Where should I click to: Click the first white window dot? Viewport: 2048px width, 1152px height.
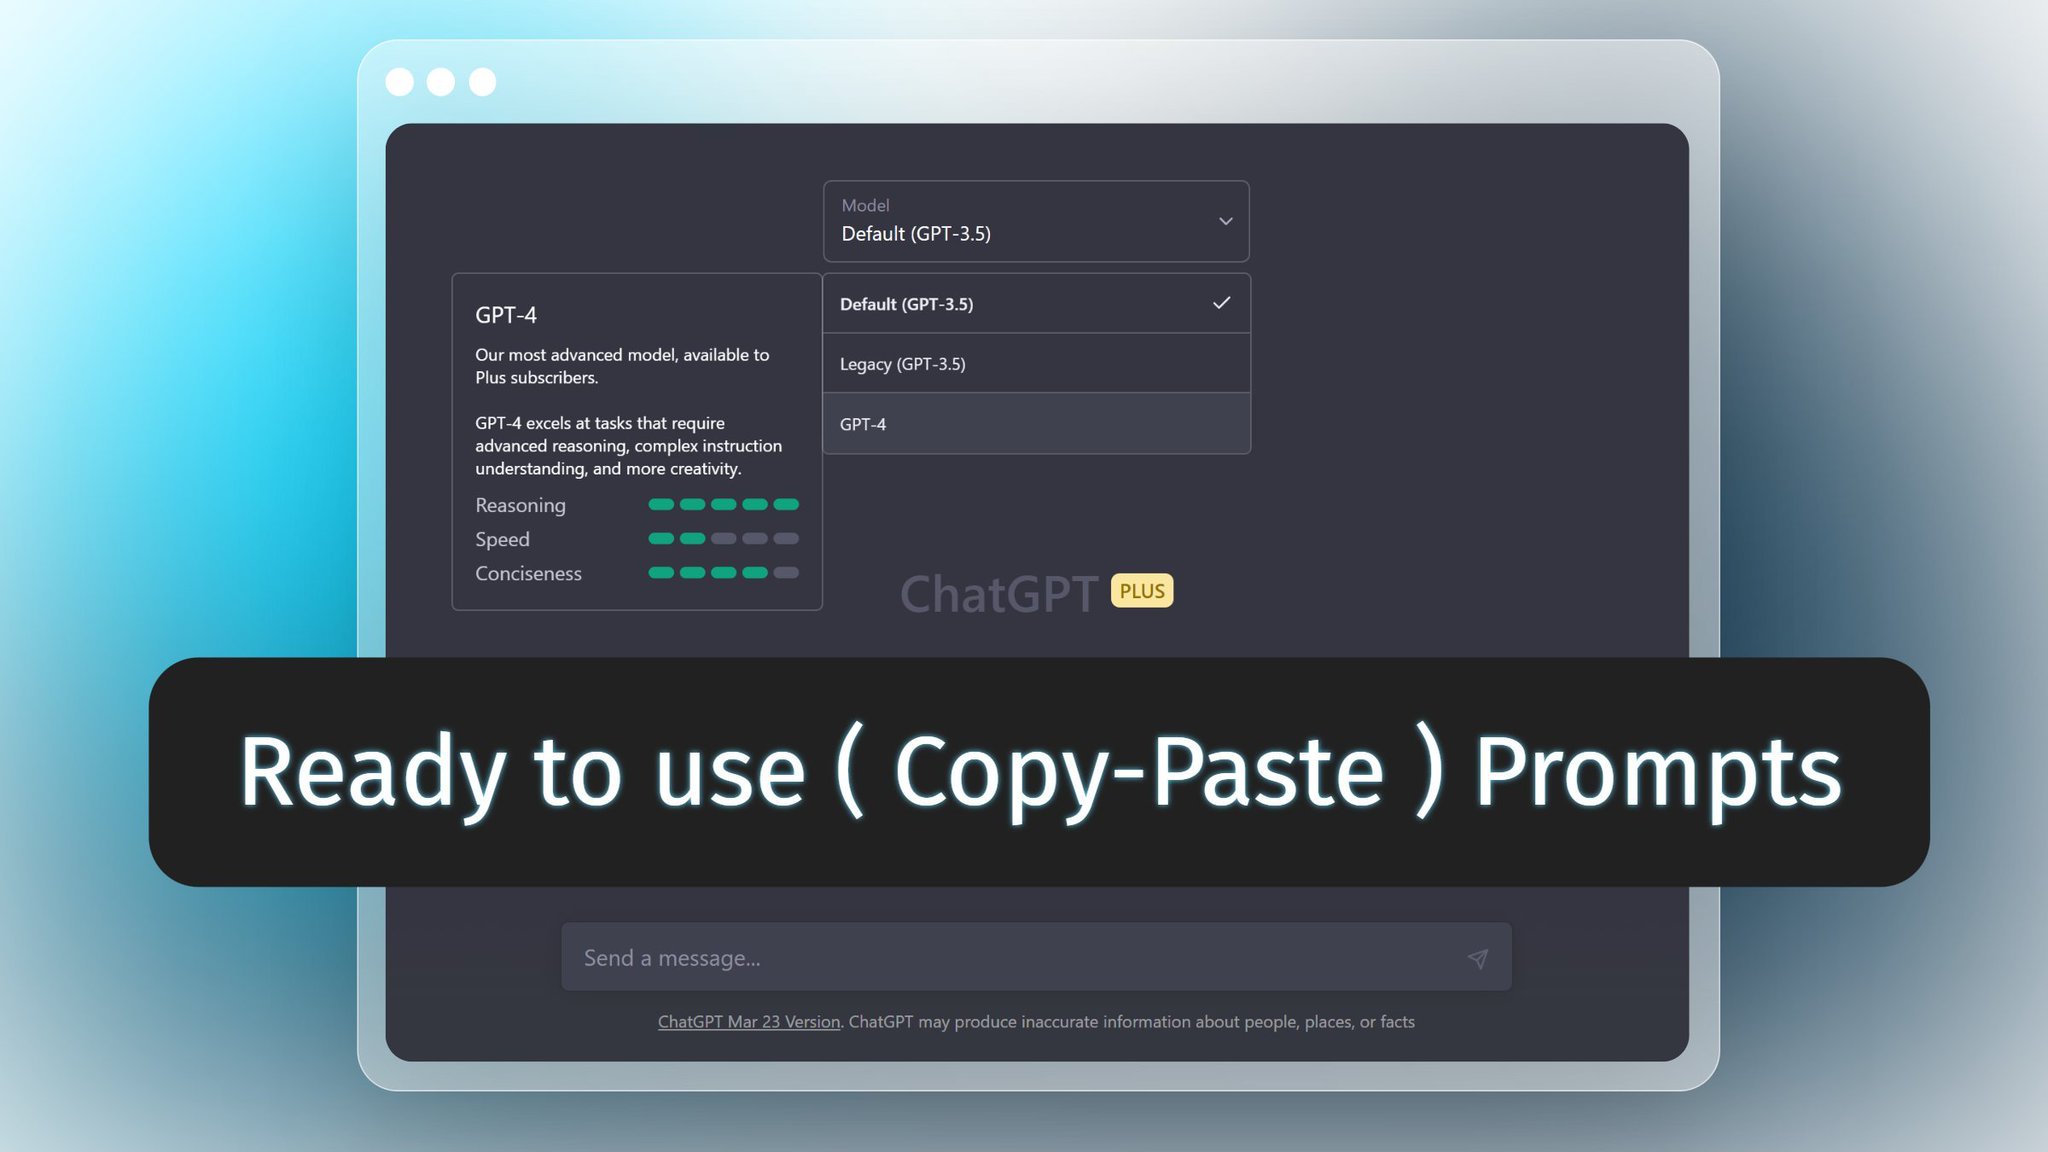[399, 82]
